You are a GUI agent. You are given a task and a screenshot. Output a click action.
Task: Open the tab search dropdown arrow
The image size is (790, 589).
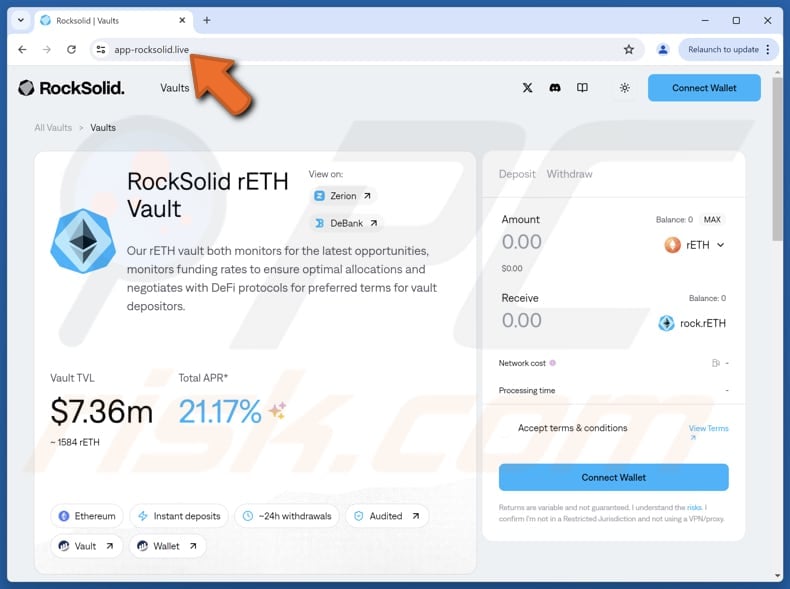[x=21, y=20]
